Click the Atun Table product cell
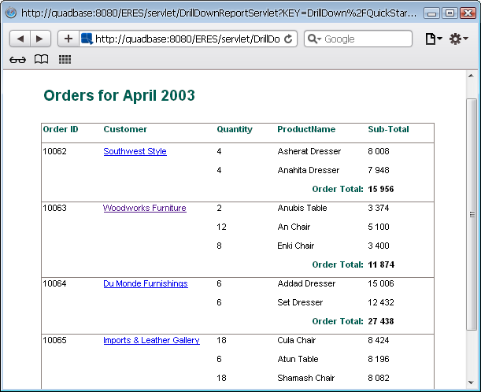The width and height of the screenshot is (481, 392). click(x=298, y=359)
